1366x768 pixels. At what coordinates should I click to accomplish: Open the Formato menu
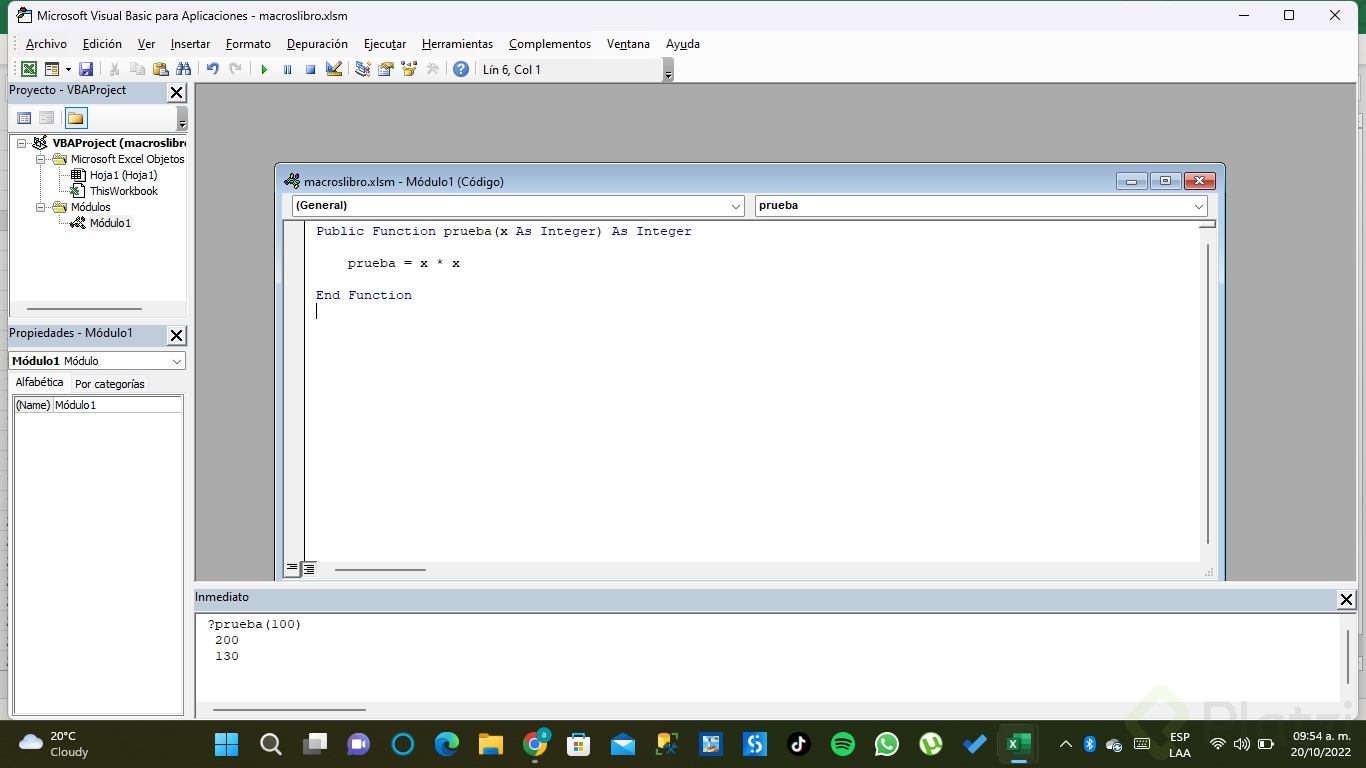(x=248, y=44)
